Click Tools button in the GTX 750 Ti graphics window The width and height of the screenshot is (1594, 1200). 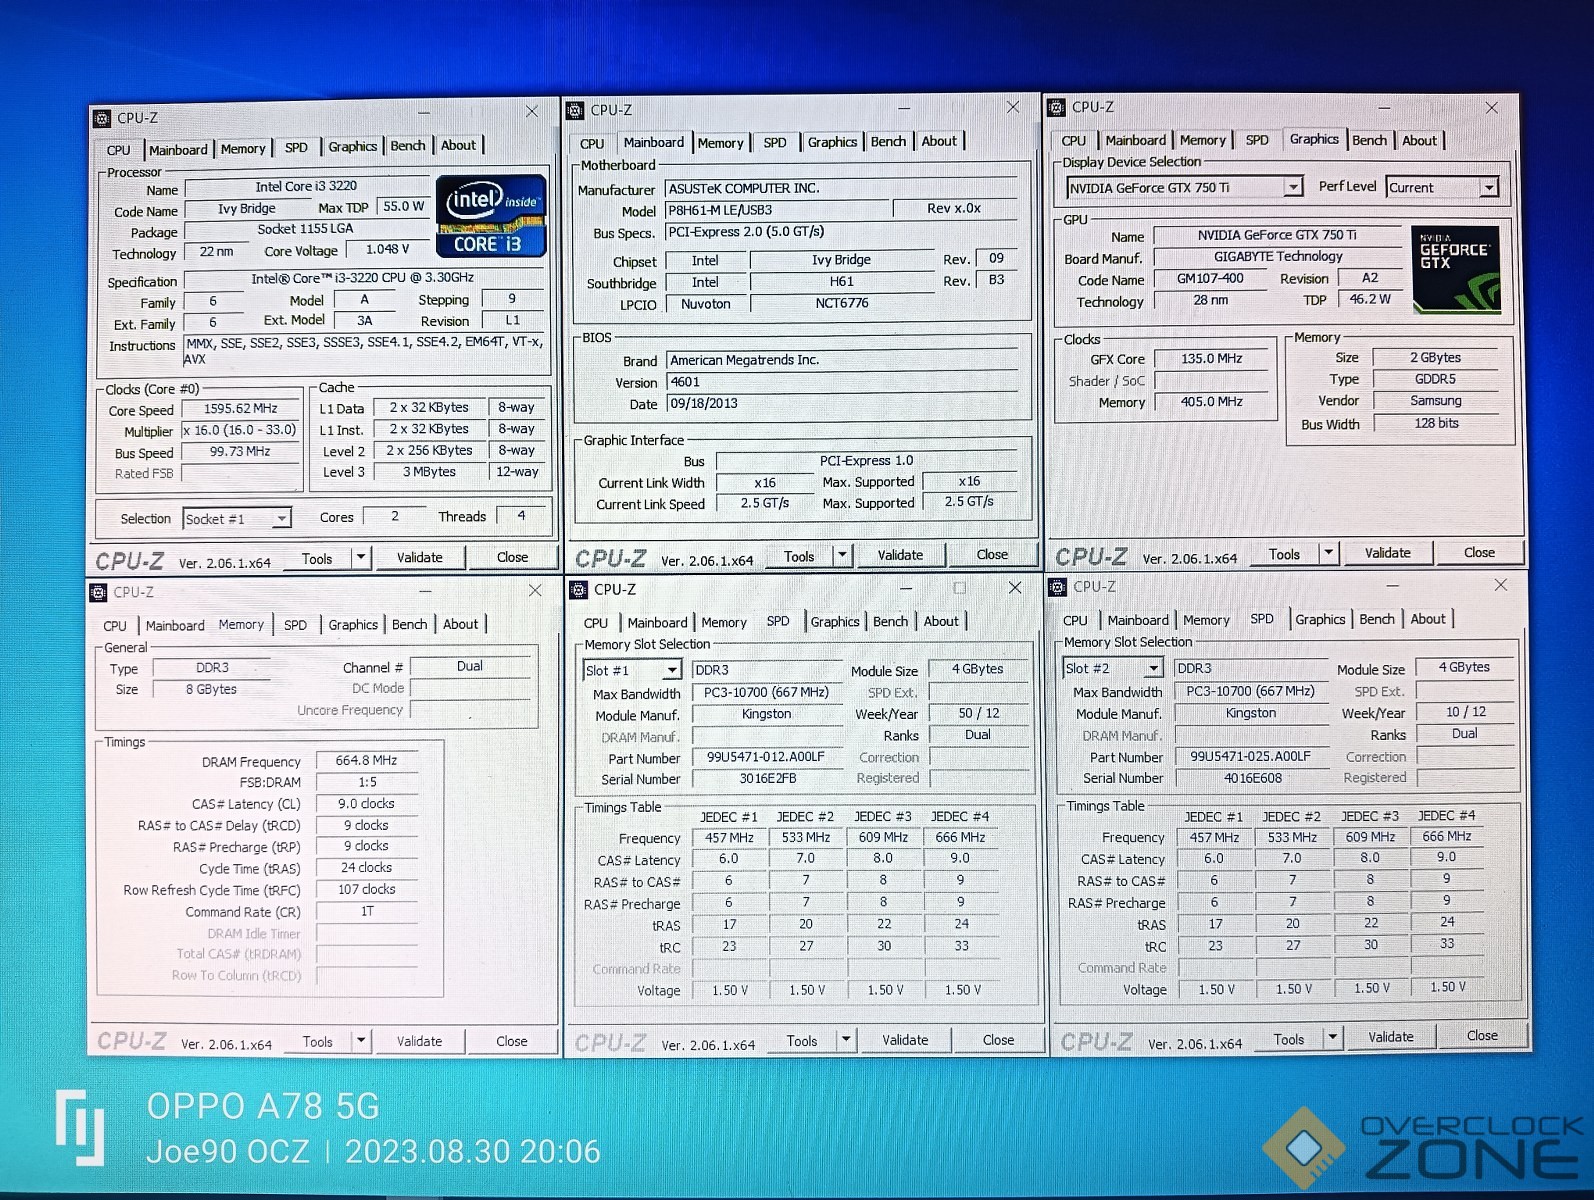(x=1284, y=554)
